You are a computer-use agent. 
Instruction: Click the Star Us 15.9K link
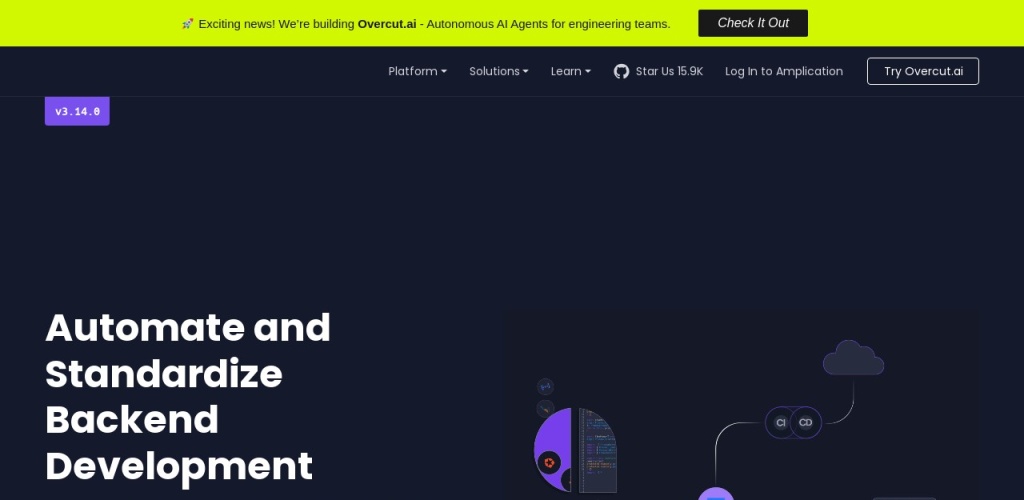[x=669, y=71]
